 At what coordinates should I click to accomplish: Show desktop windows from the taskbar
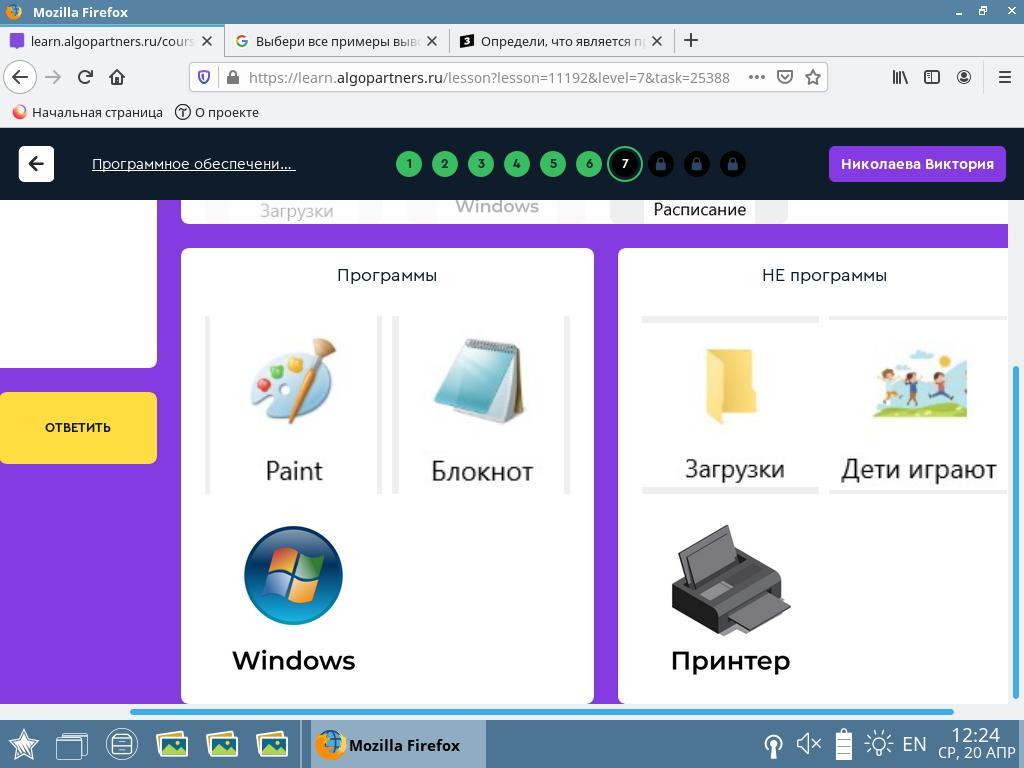tap(72, 744)
